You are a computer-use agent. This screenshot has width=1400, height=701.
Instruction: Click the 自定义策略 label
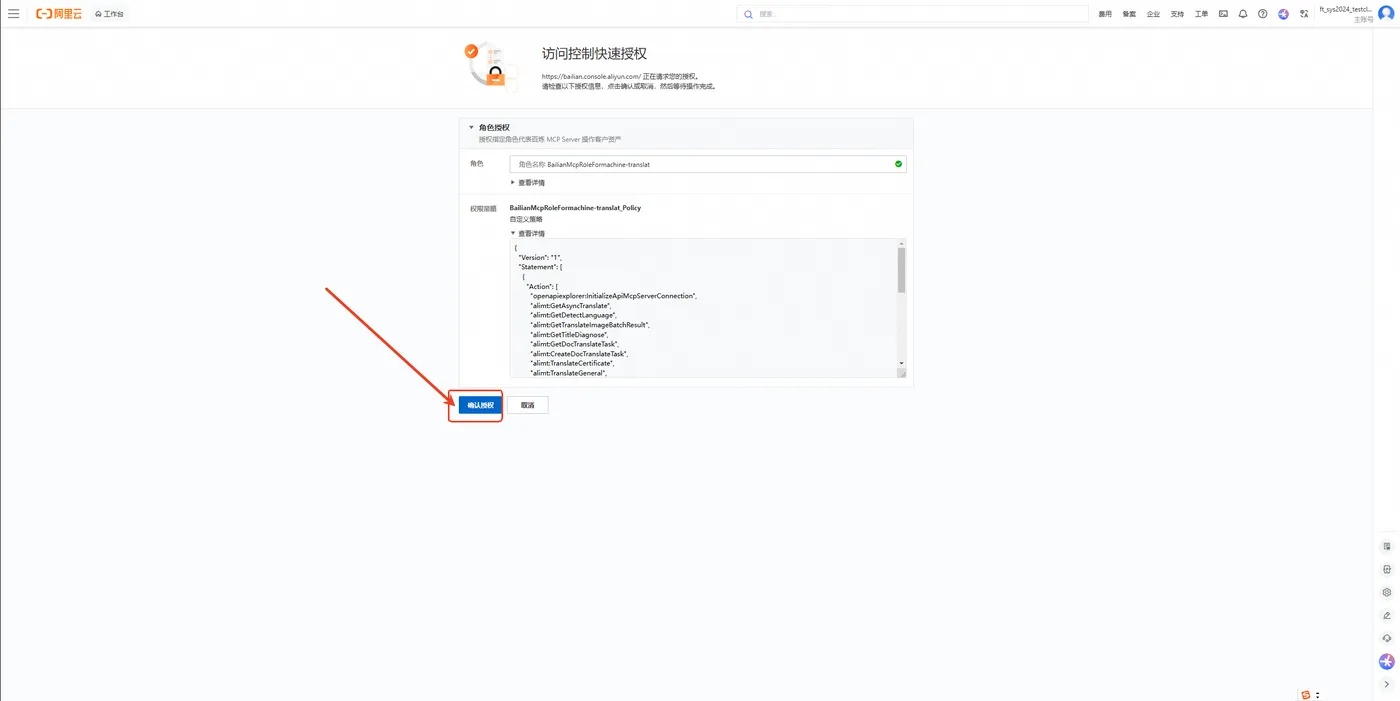526,219
